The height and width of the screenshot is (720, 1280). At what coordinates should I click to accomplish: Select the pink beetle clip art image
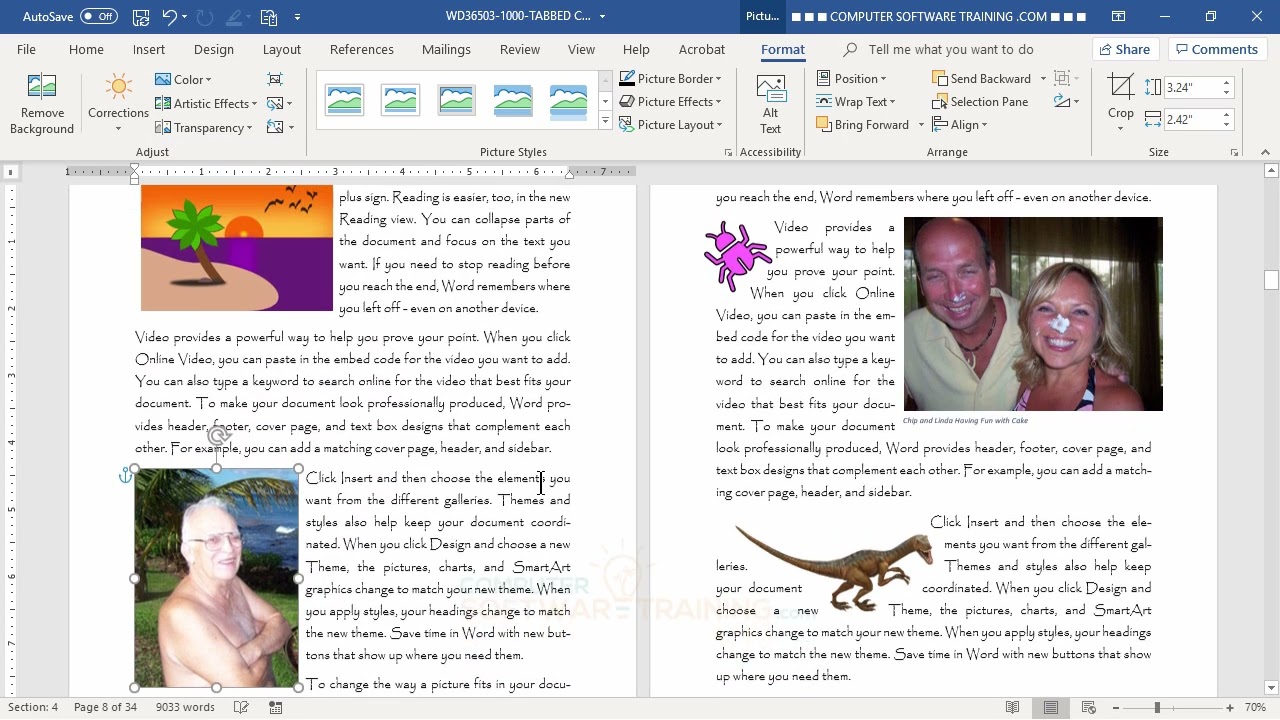pyautogui.click(x=737, y=255)
